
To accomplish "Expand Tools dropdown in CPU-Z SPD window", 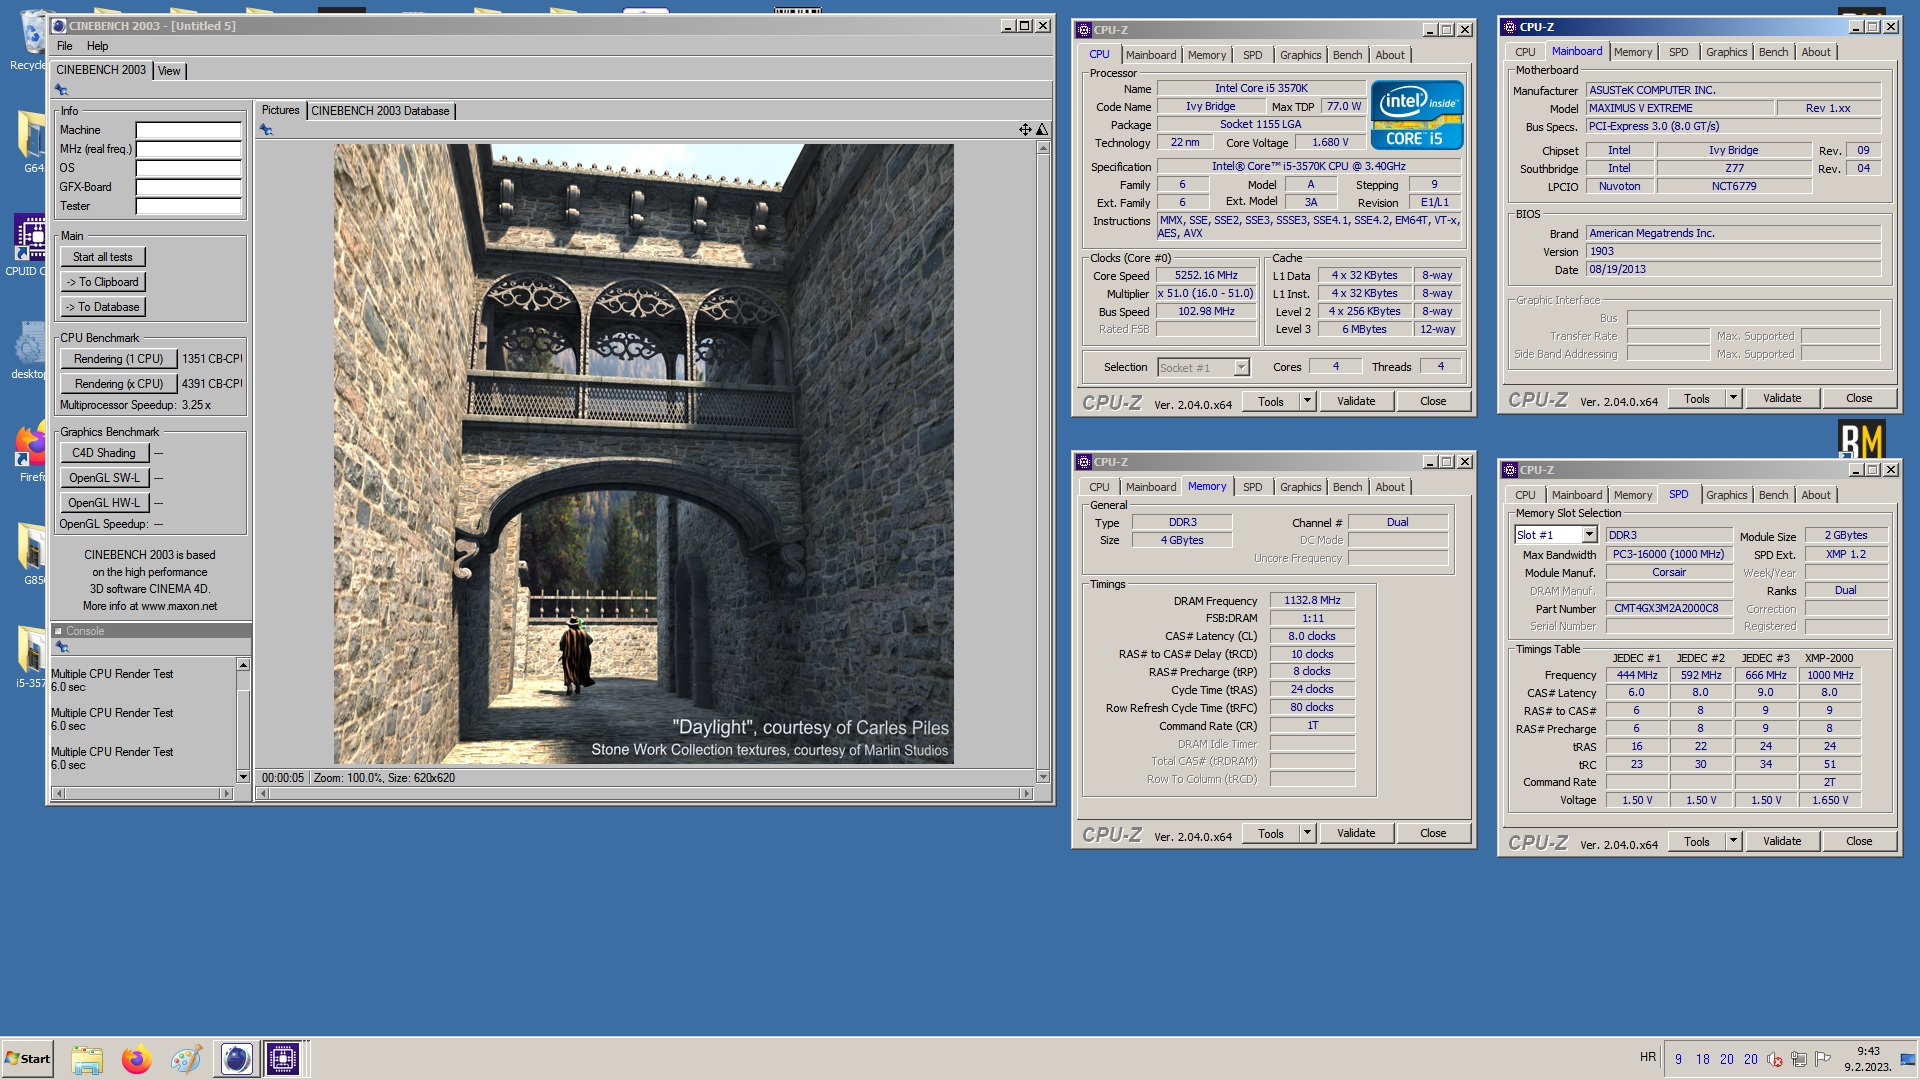I will coord(1733,841).
